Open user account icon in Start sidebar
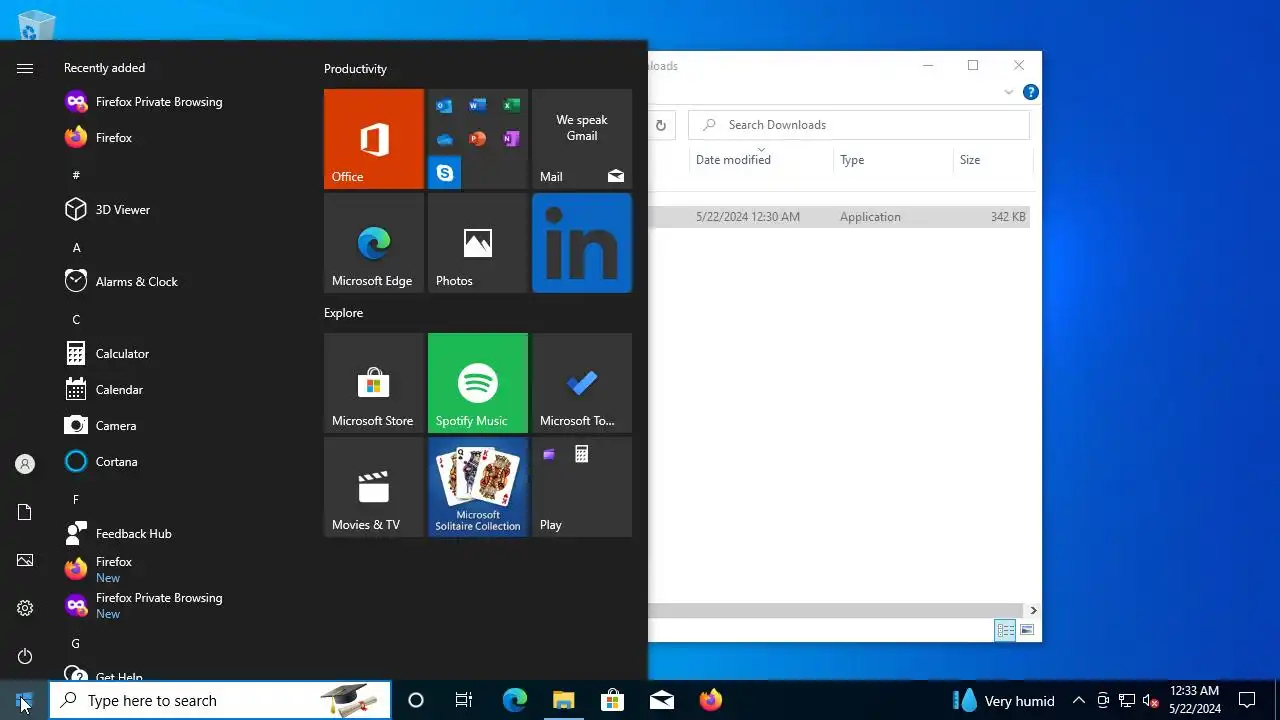 [25, 464]
